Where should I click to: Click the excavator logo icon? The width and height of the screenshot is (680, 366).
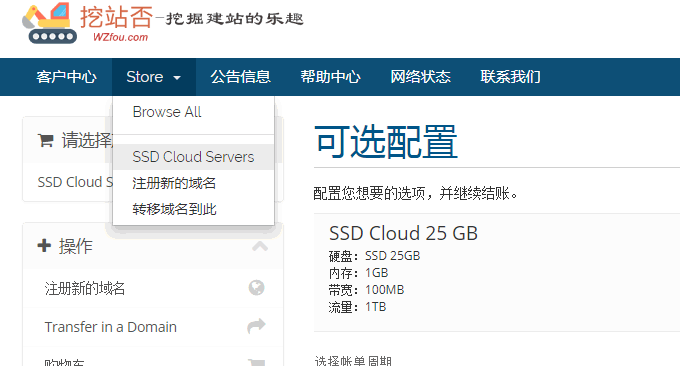[49, 23]
